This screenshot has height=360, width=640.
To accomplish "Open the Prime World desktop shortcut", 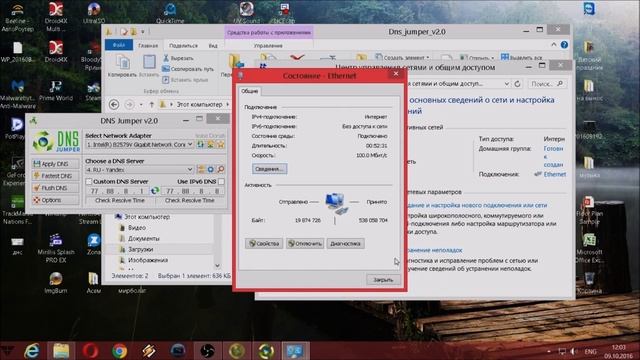I will [56, 91].
